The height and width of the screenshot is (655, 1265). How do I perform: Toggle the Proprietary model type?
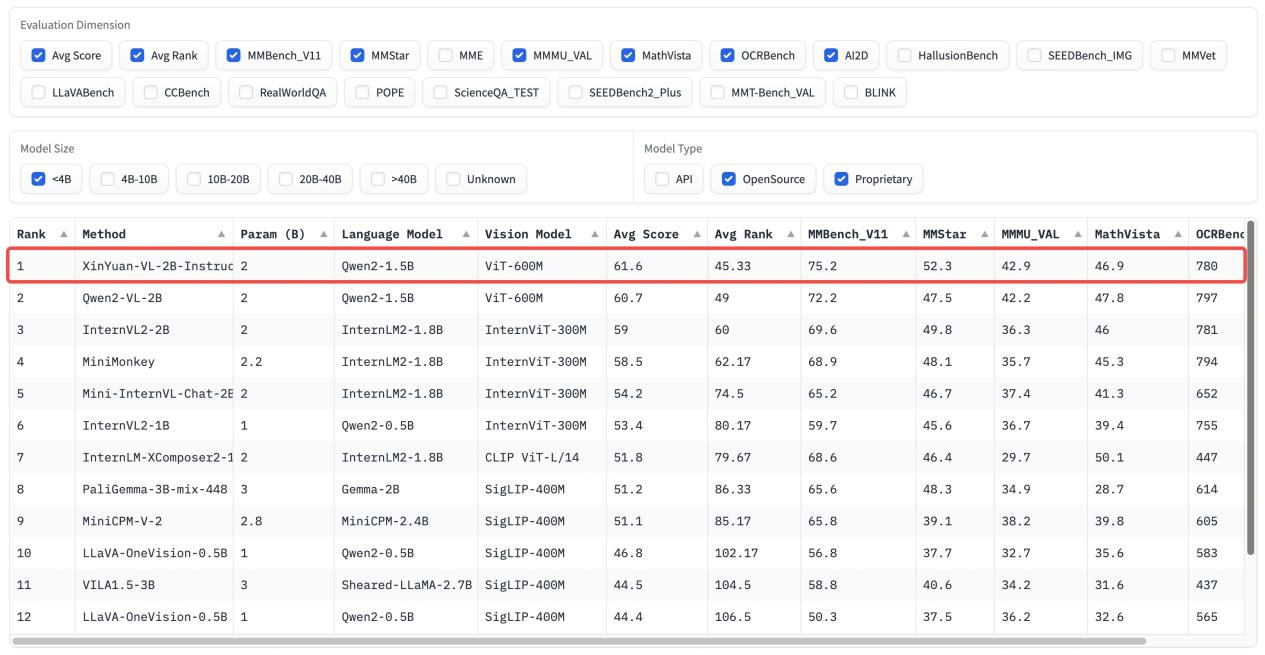click(840, 179)
